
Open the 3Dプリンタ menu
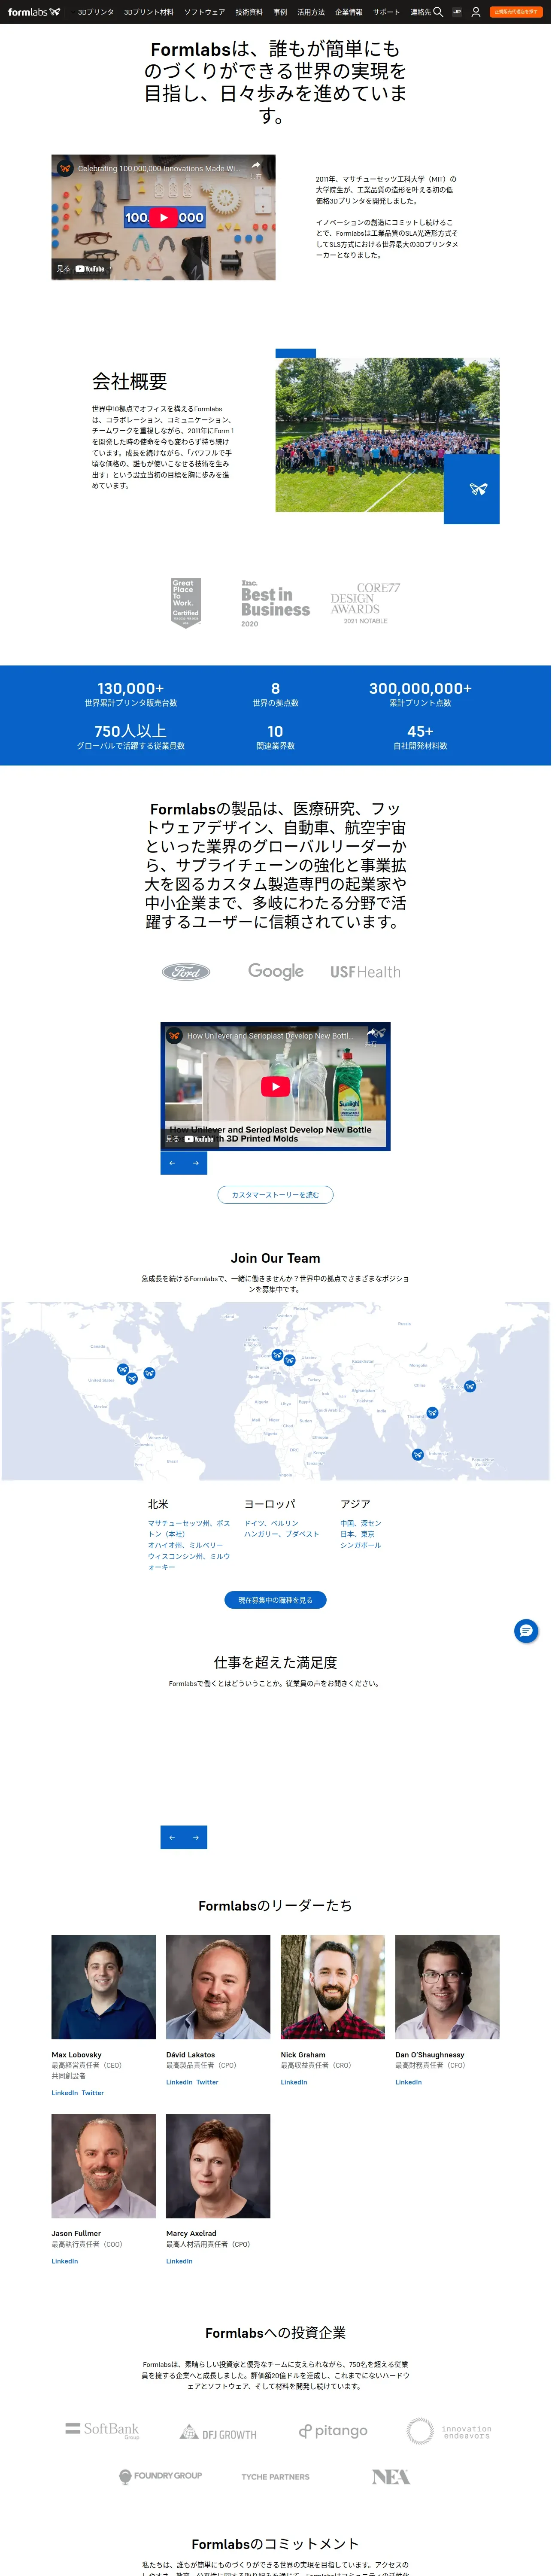[x=96, y=12]
